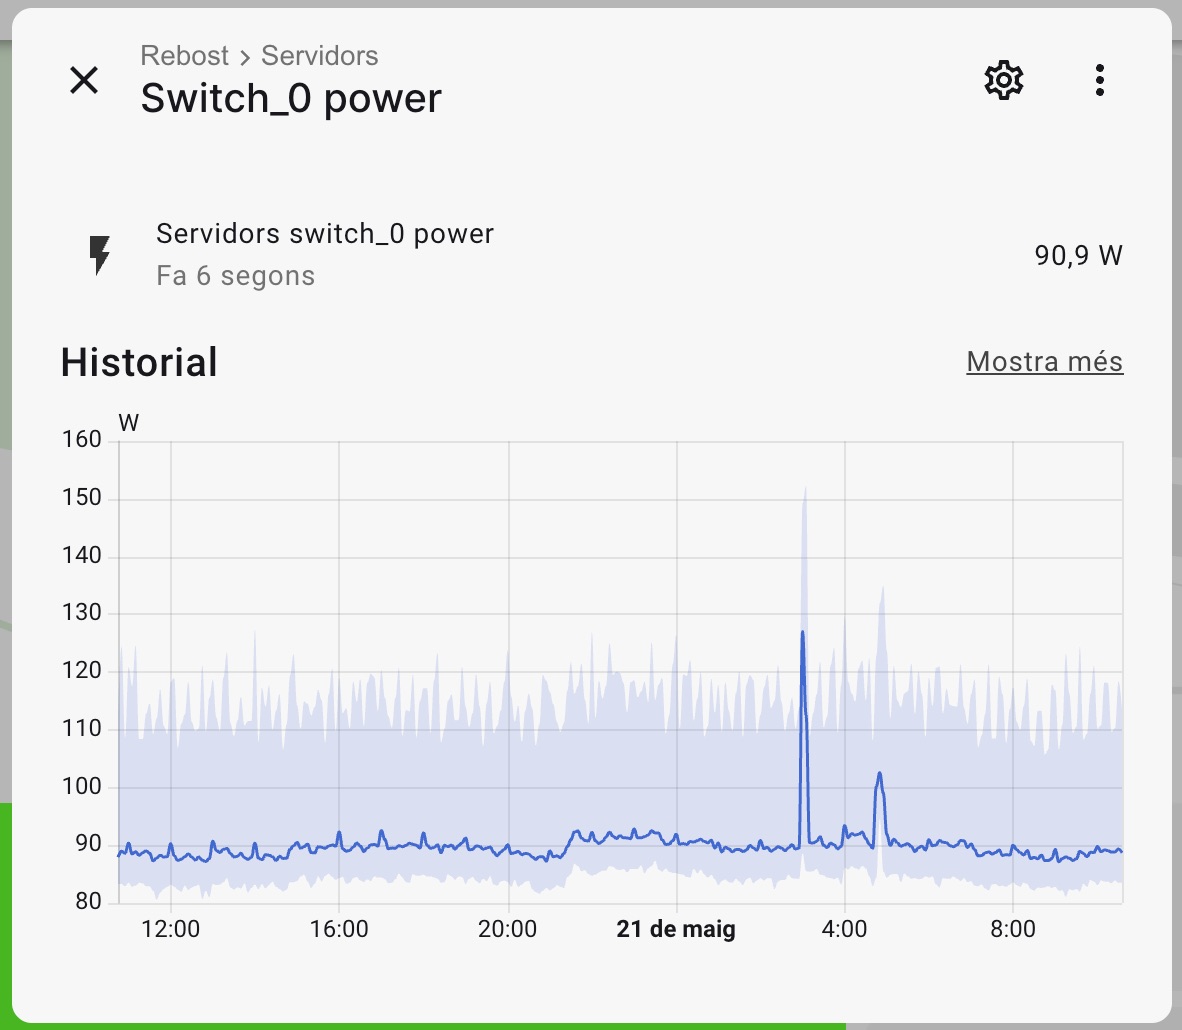Open entity settings with the gear icon
The width and height of the screenshot is (1182, 1030).
point(1004,80)
